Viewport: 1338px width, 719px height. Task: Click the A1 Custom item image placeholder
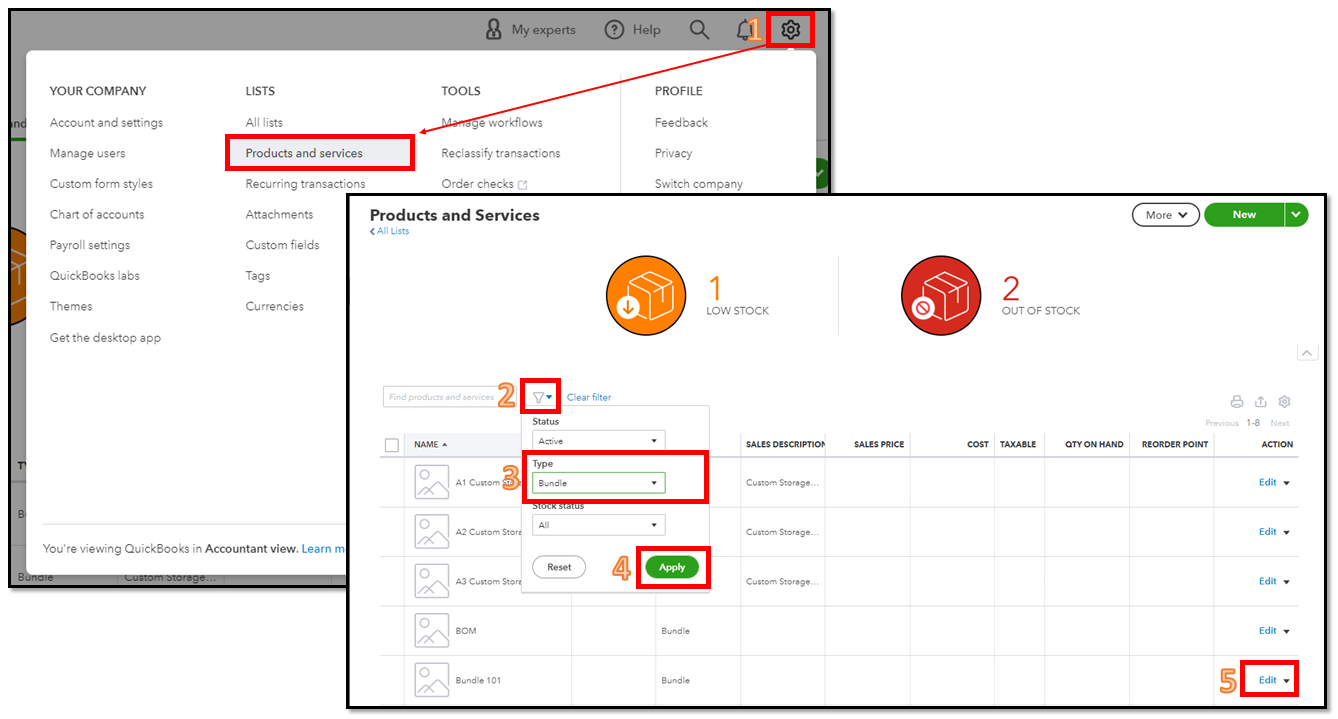432,482
